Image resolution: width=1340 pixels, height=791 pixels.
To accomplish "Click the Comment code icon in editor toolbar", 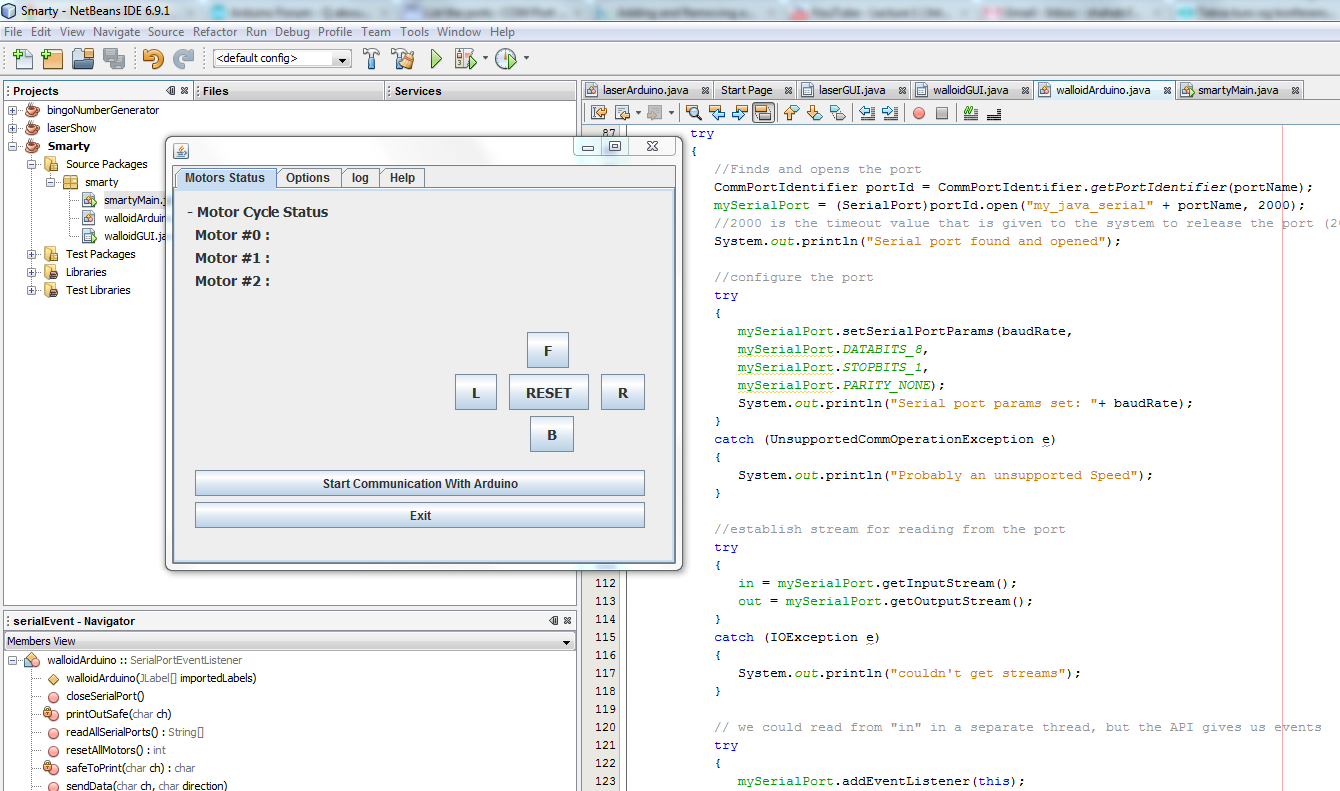I will (x=970, y=112).
